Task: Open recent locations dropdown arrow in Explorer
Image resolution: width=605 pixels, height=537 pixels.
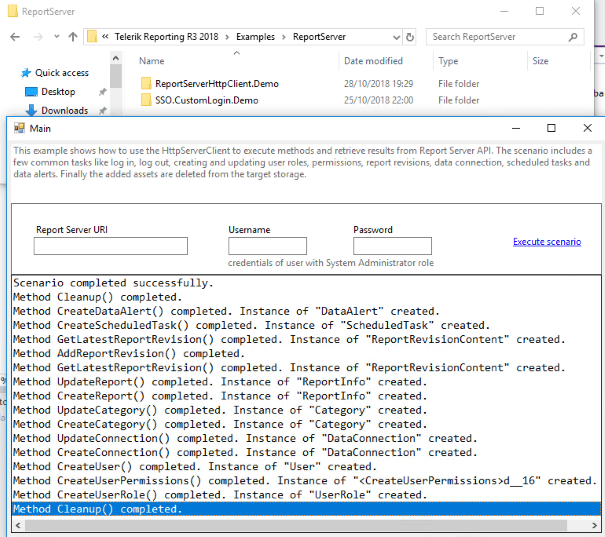Action: [57, 37]
